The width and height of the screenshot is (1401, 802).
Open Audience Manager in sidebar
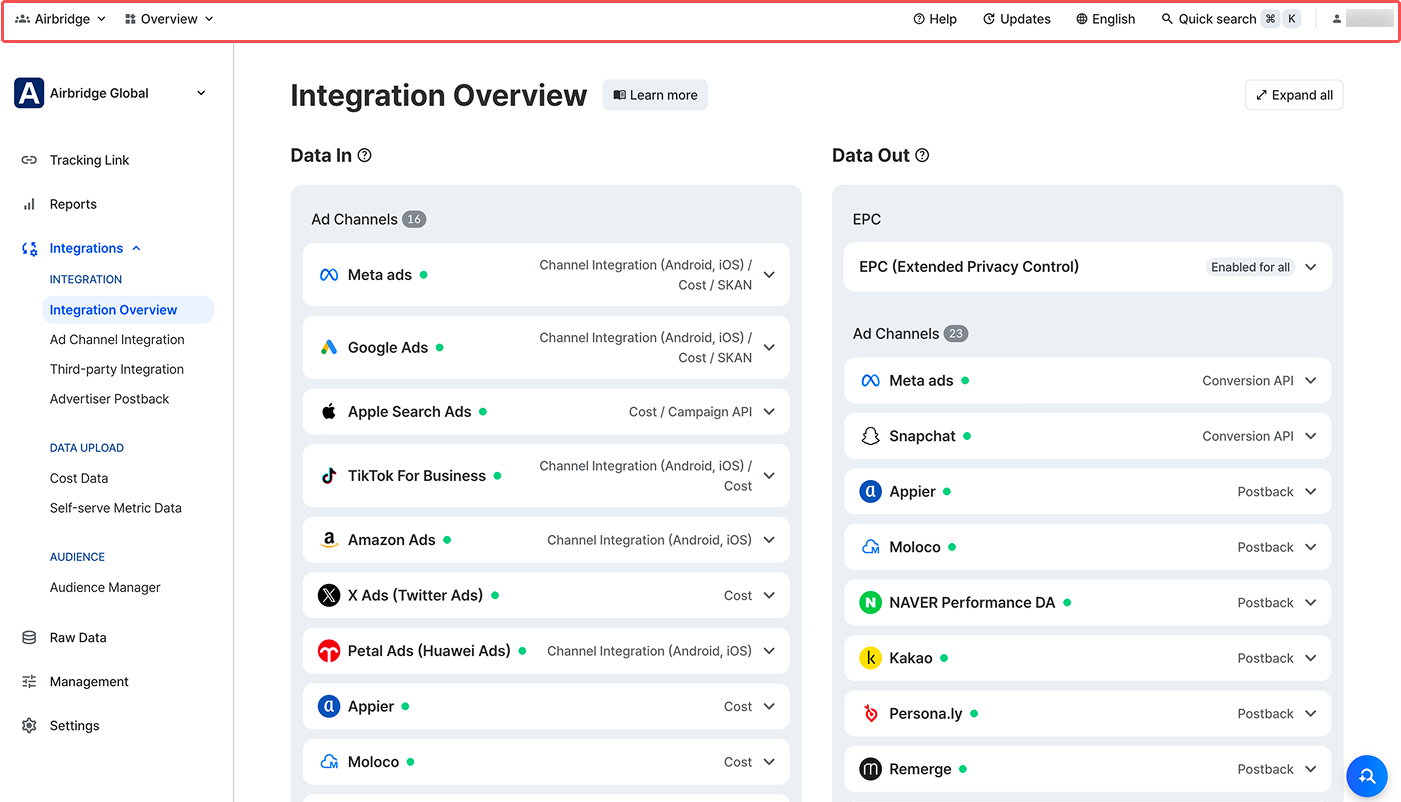[105, 588]
